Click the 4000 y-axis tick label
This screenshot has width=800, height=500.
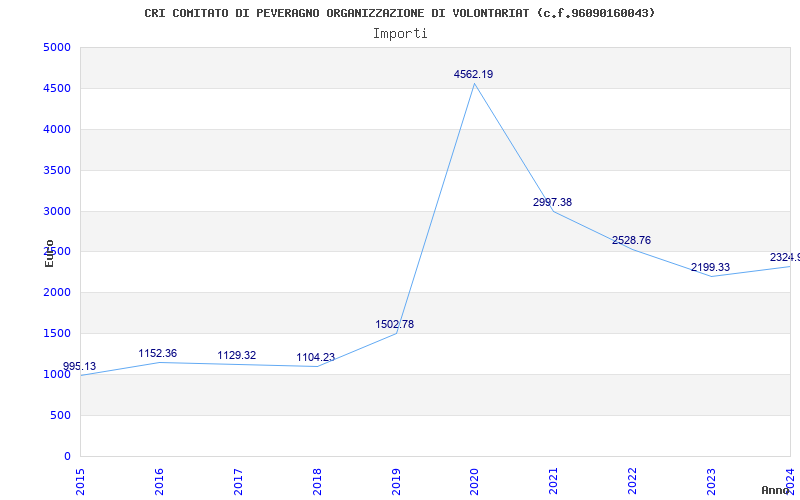pyautogui.click(x=57, y=129)
